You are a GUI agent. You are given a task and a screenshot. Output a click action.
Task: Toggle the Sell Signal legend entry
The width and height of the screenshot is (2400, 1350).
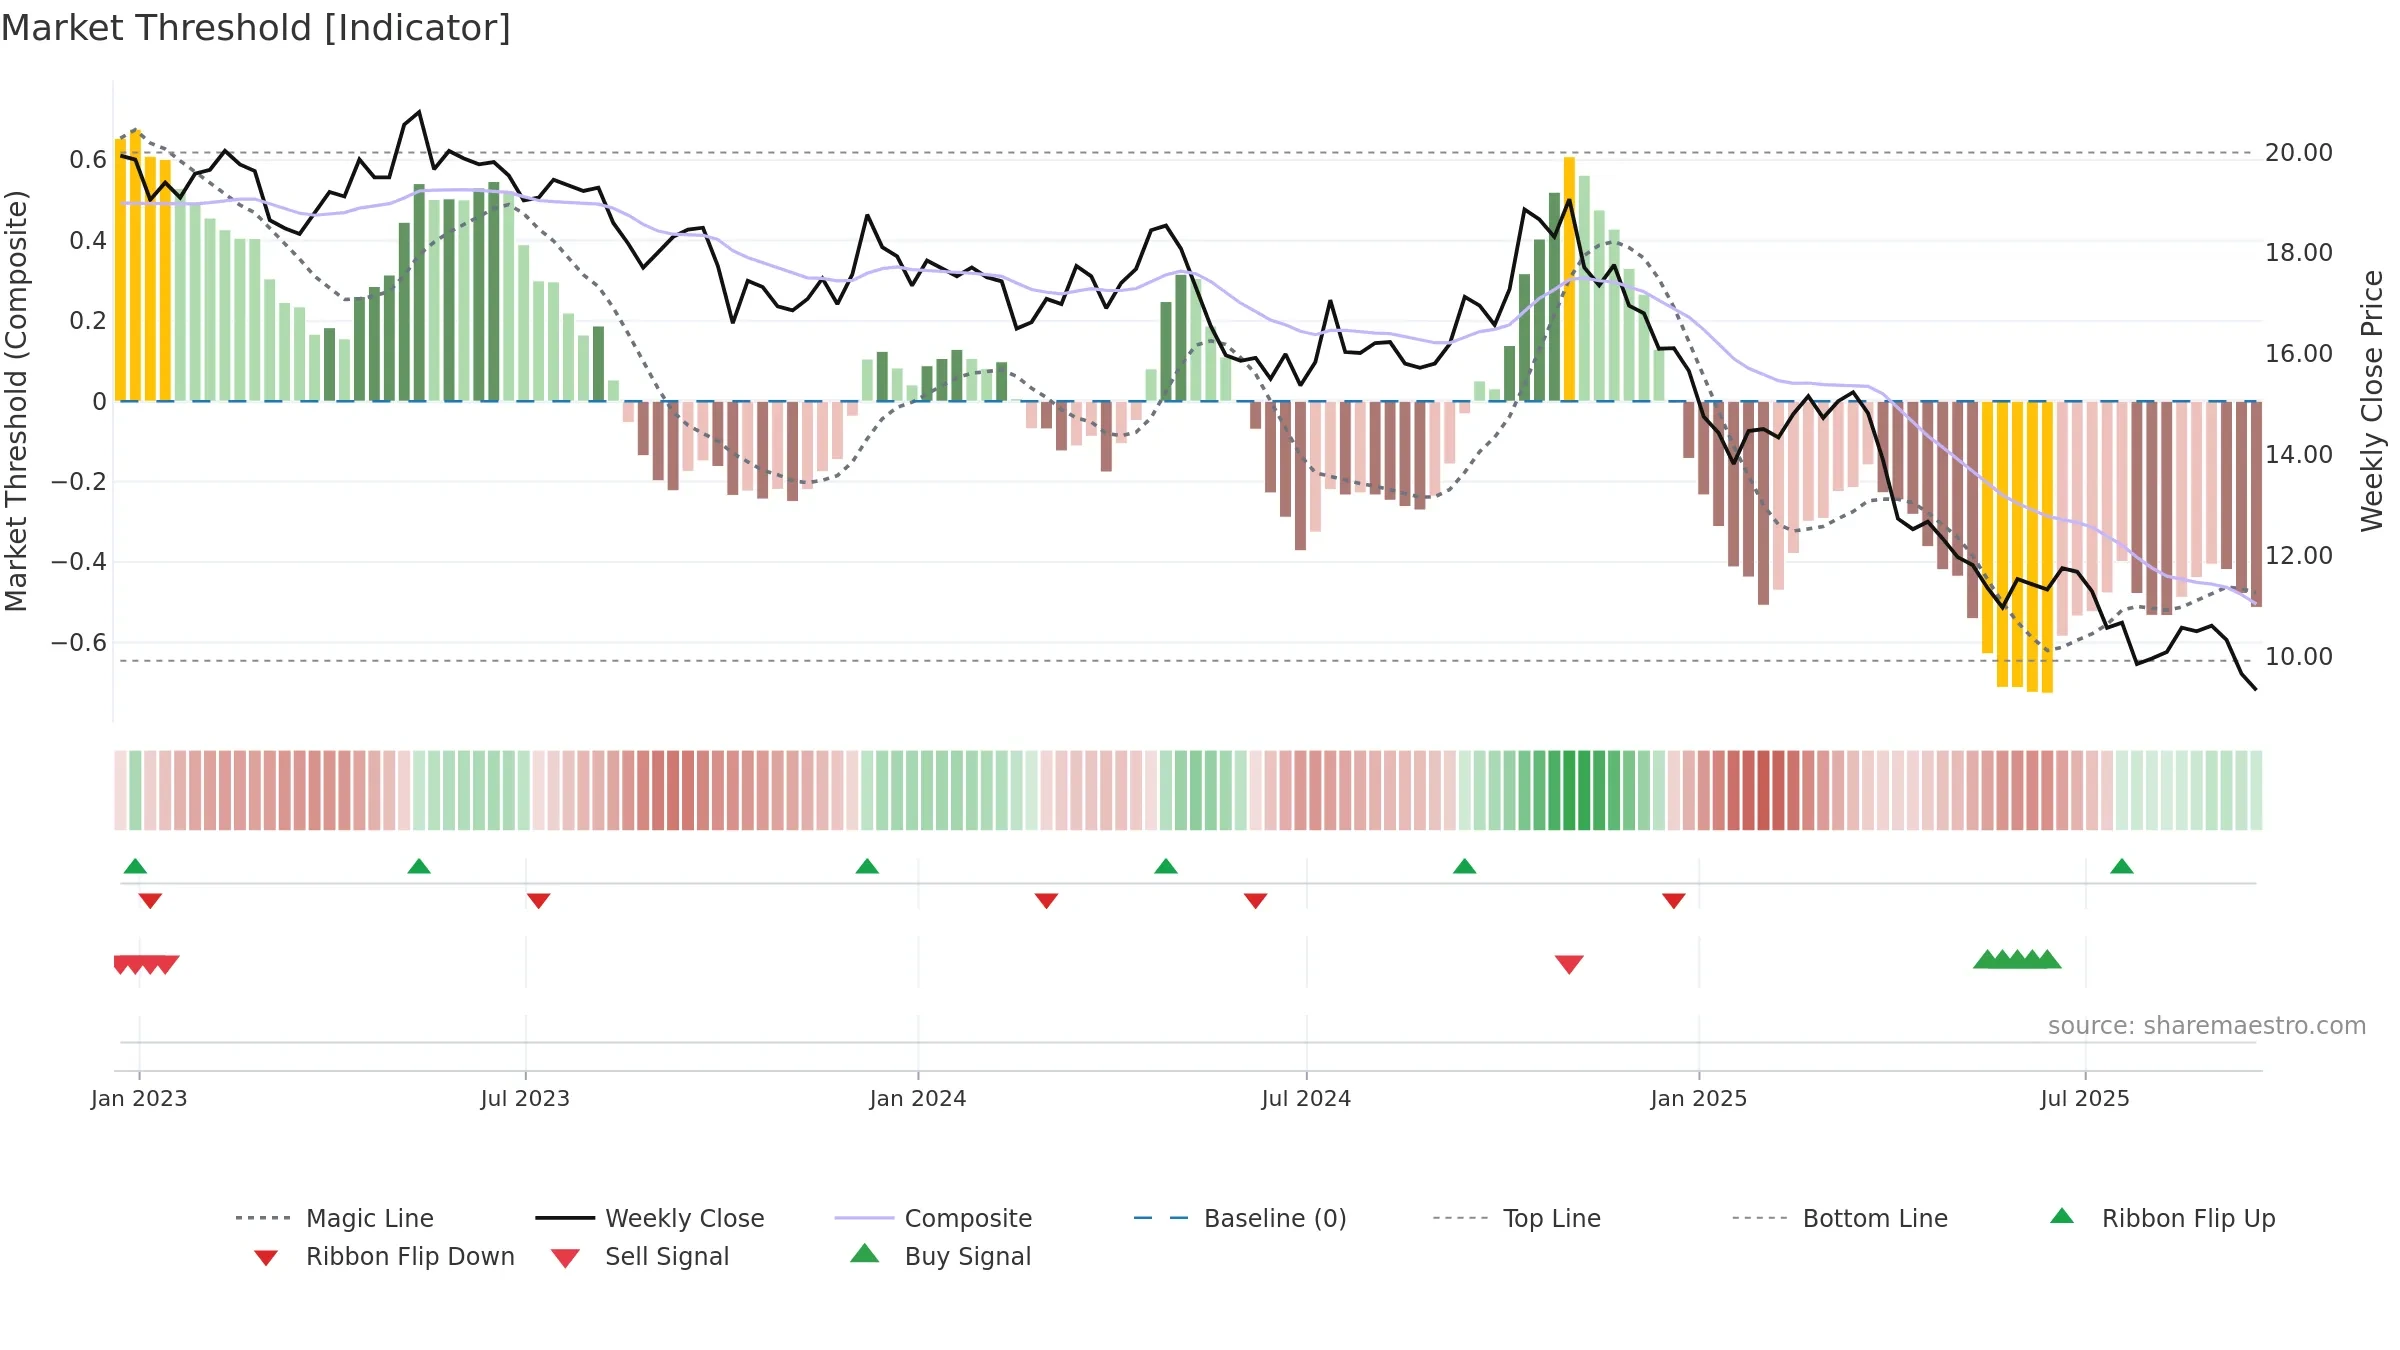(x=639, y=1256)
